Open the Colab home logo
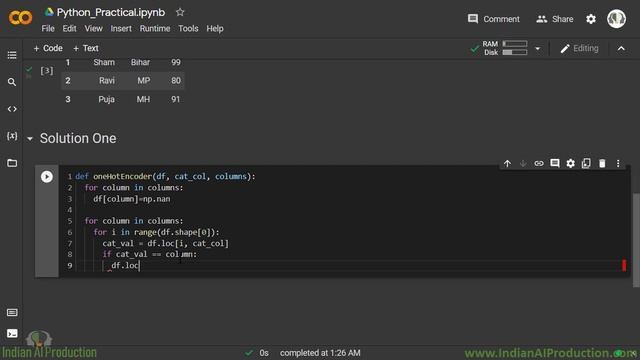Screen dimensions: 640x360 pos(20,18)
